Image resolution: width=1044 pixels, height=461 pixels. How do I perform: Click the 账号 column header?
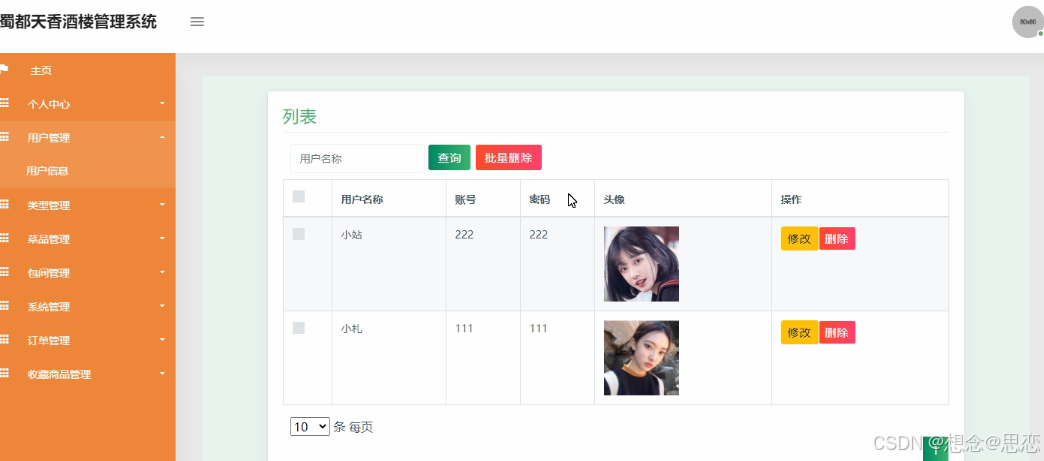coord(465,199)
